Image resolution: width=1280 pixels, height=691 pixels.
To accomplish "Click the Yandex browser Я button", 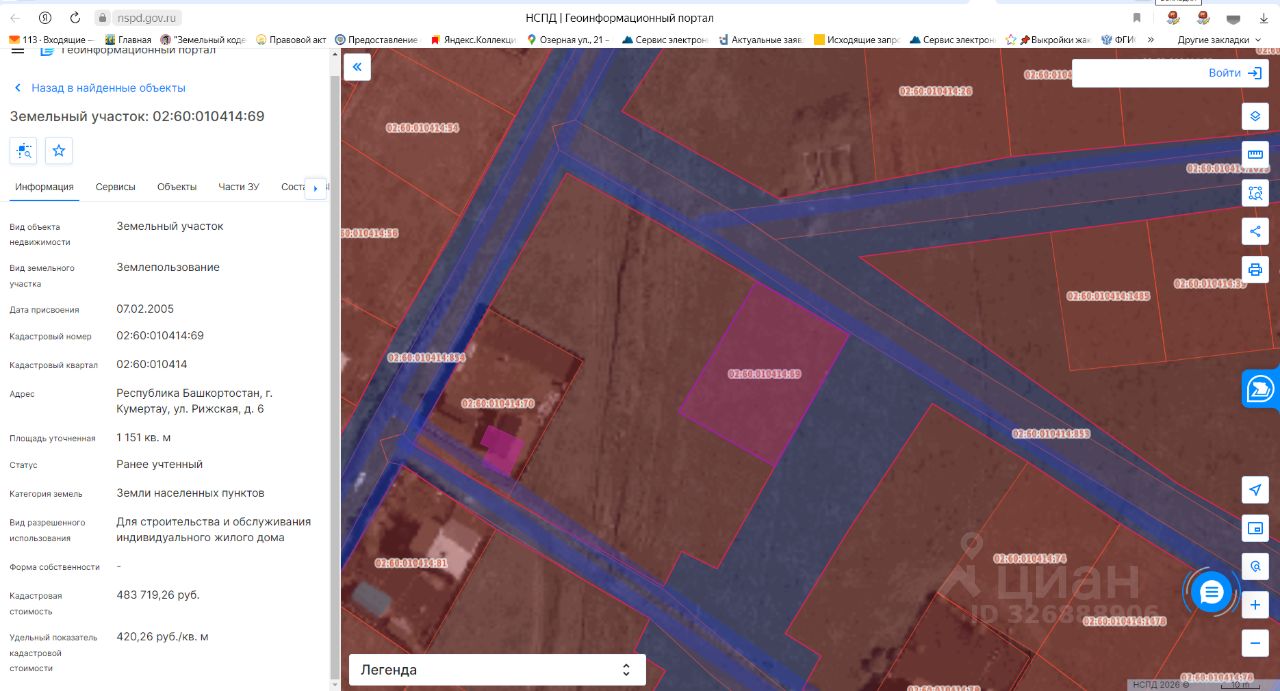I will click(x=45, y=18).
